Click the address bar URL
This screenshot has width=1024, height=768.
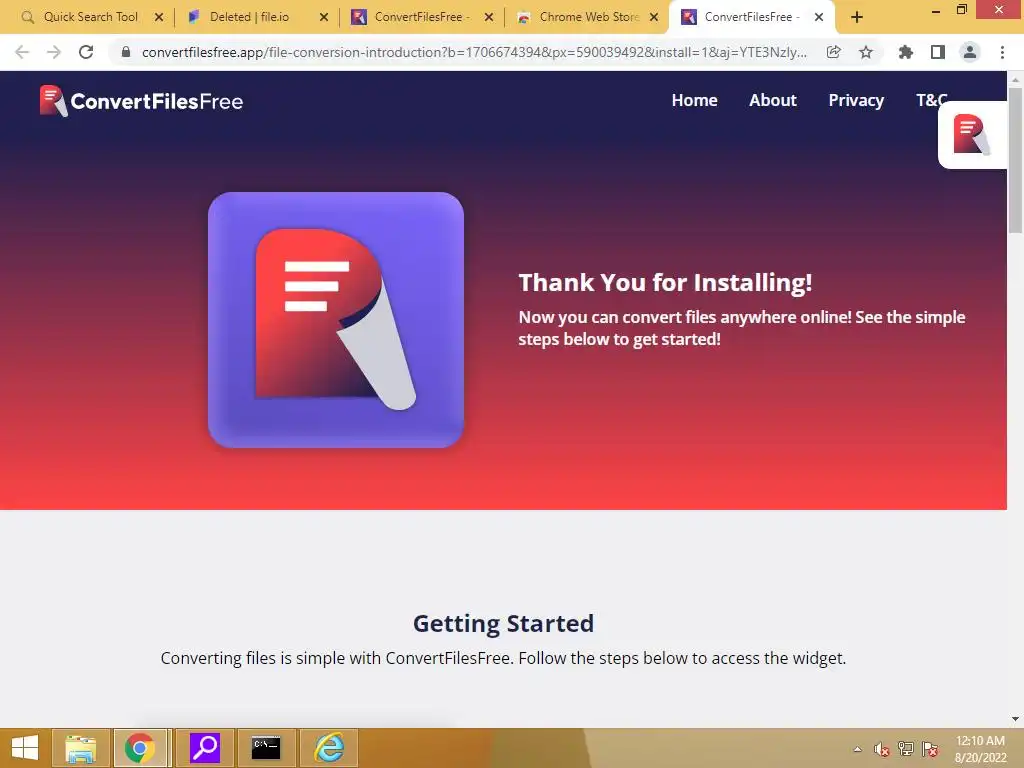(x=474, y=52)
